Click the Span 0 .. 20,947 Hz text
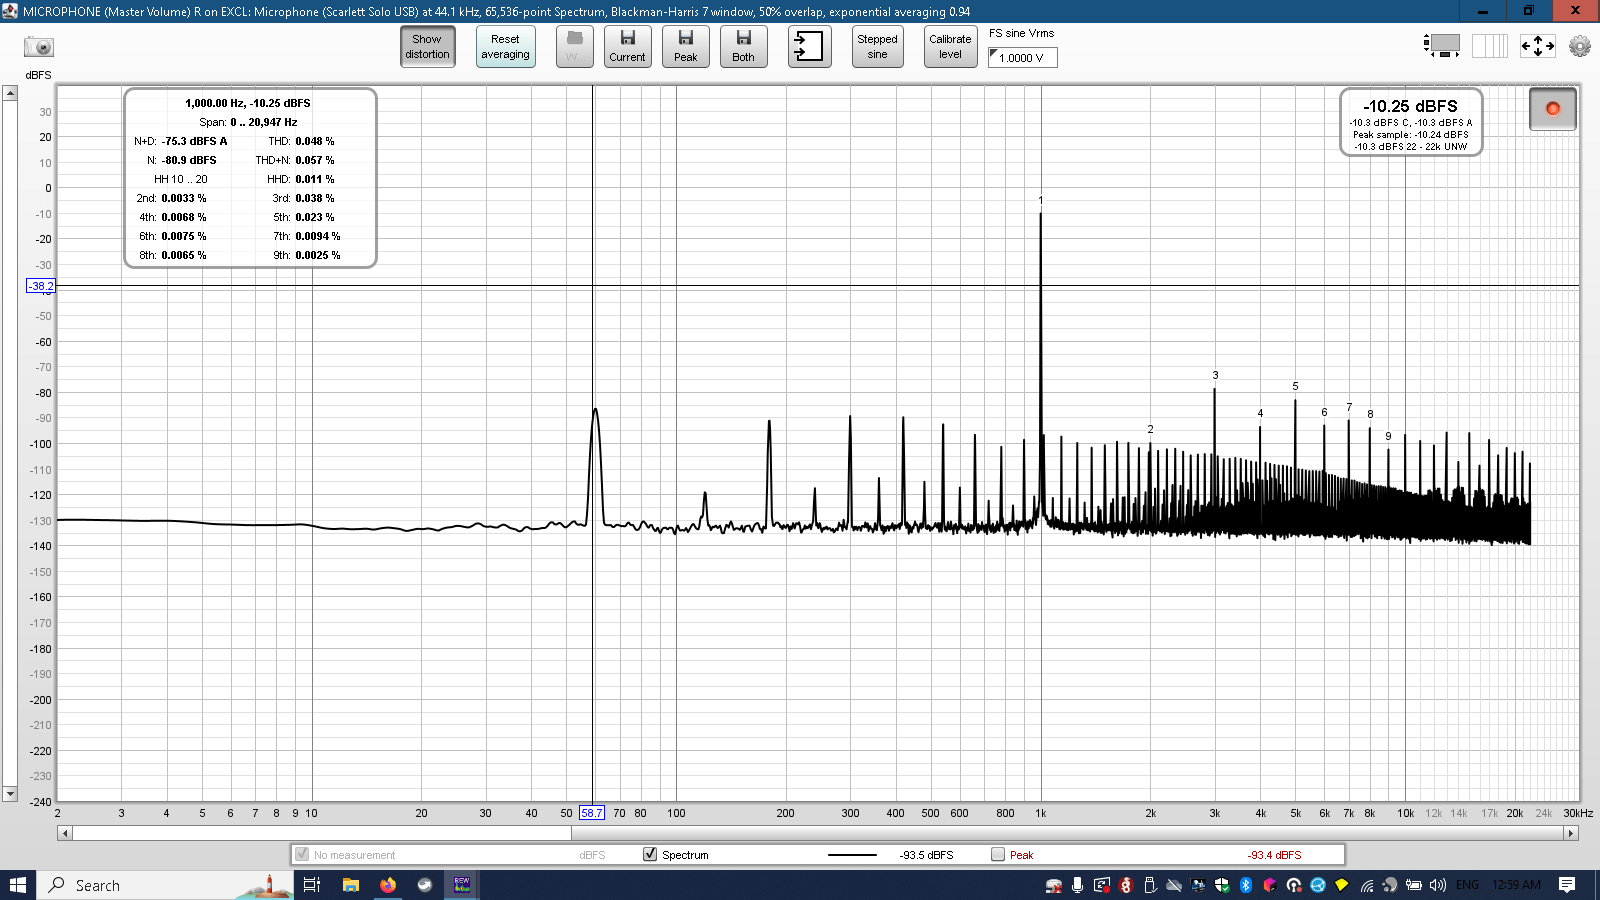1600x900 pixels. point(248,122)
